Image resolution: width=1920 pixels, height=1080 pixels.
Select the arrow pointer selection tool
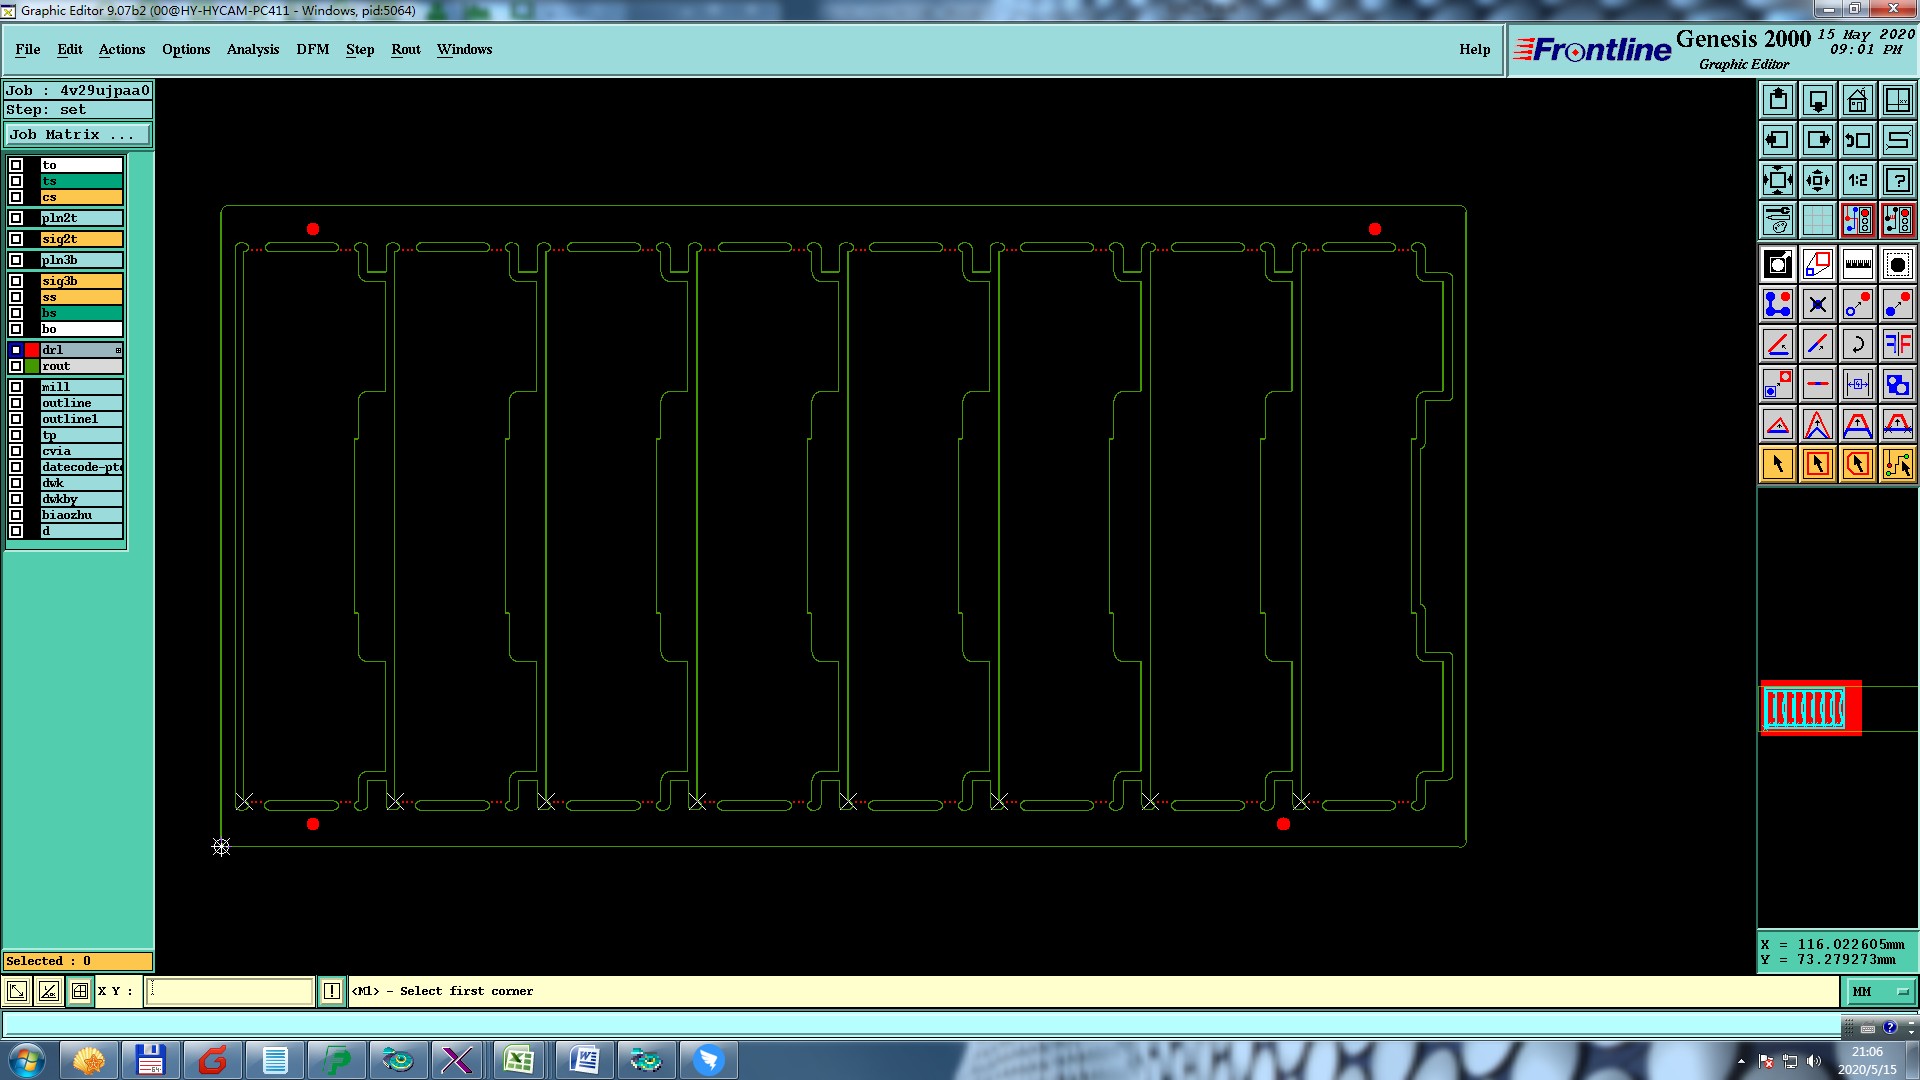(x=1778, y=464)
